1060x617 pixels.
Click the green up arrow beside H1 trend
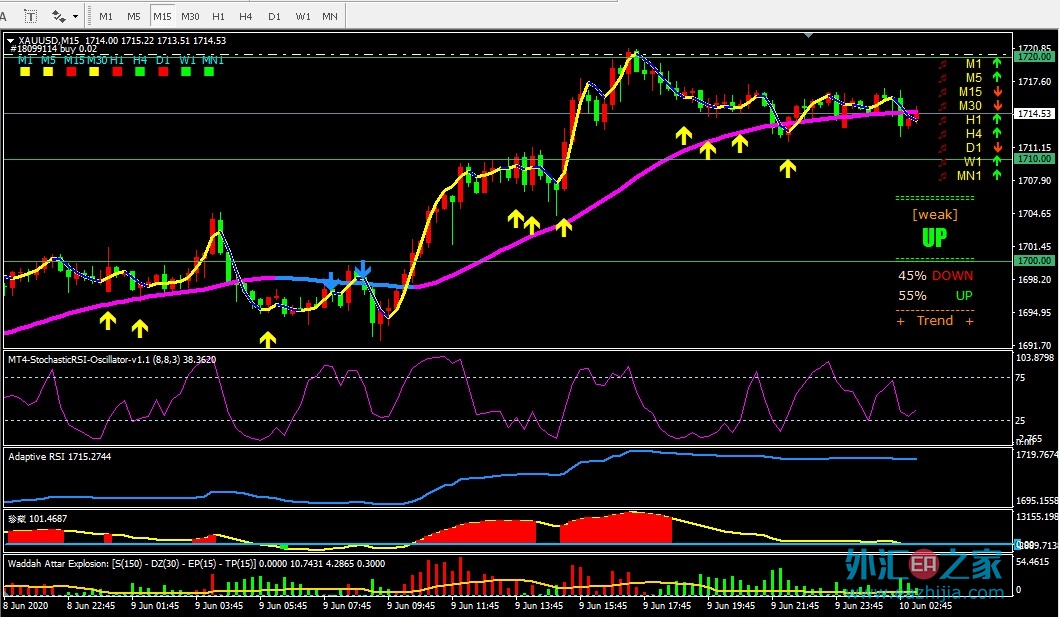[x=997, y=120]
